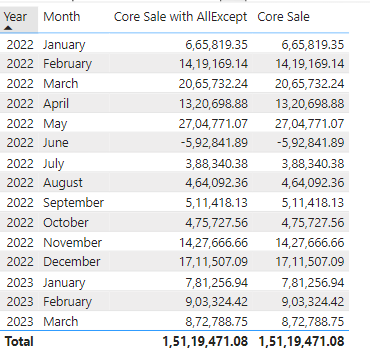Click 2023 February Core Sale value 9,03,324.42
The image size is (370, 364).
[313, 302]
